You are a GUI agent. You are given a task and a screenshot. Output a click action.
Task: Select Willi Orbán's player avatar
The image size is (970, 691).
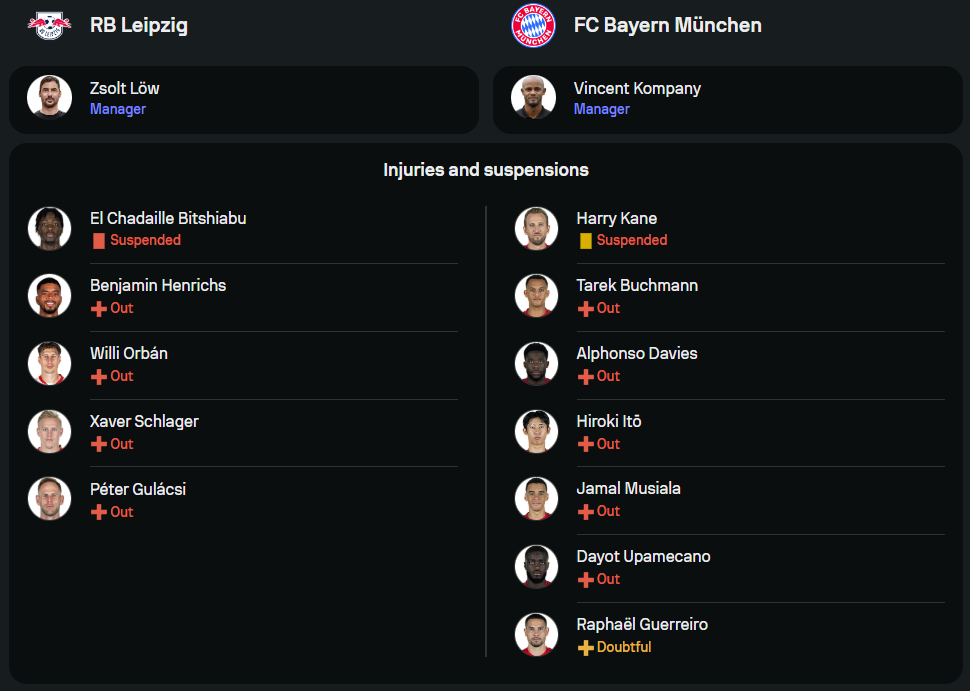pos(50,364)
